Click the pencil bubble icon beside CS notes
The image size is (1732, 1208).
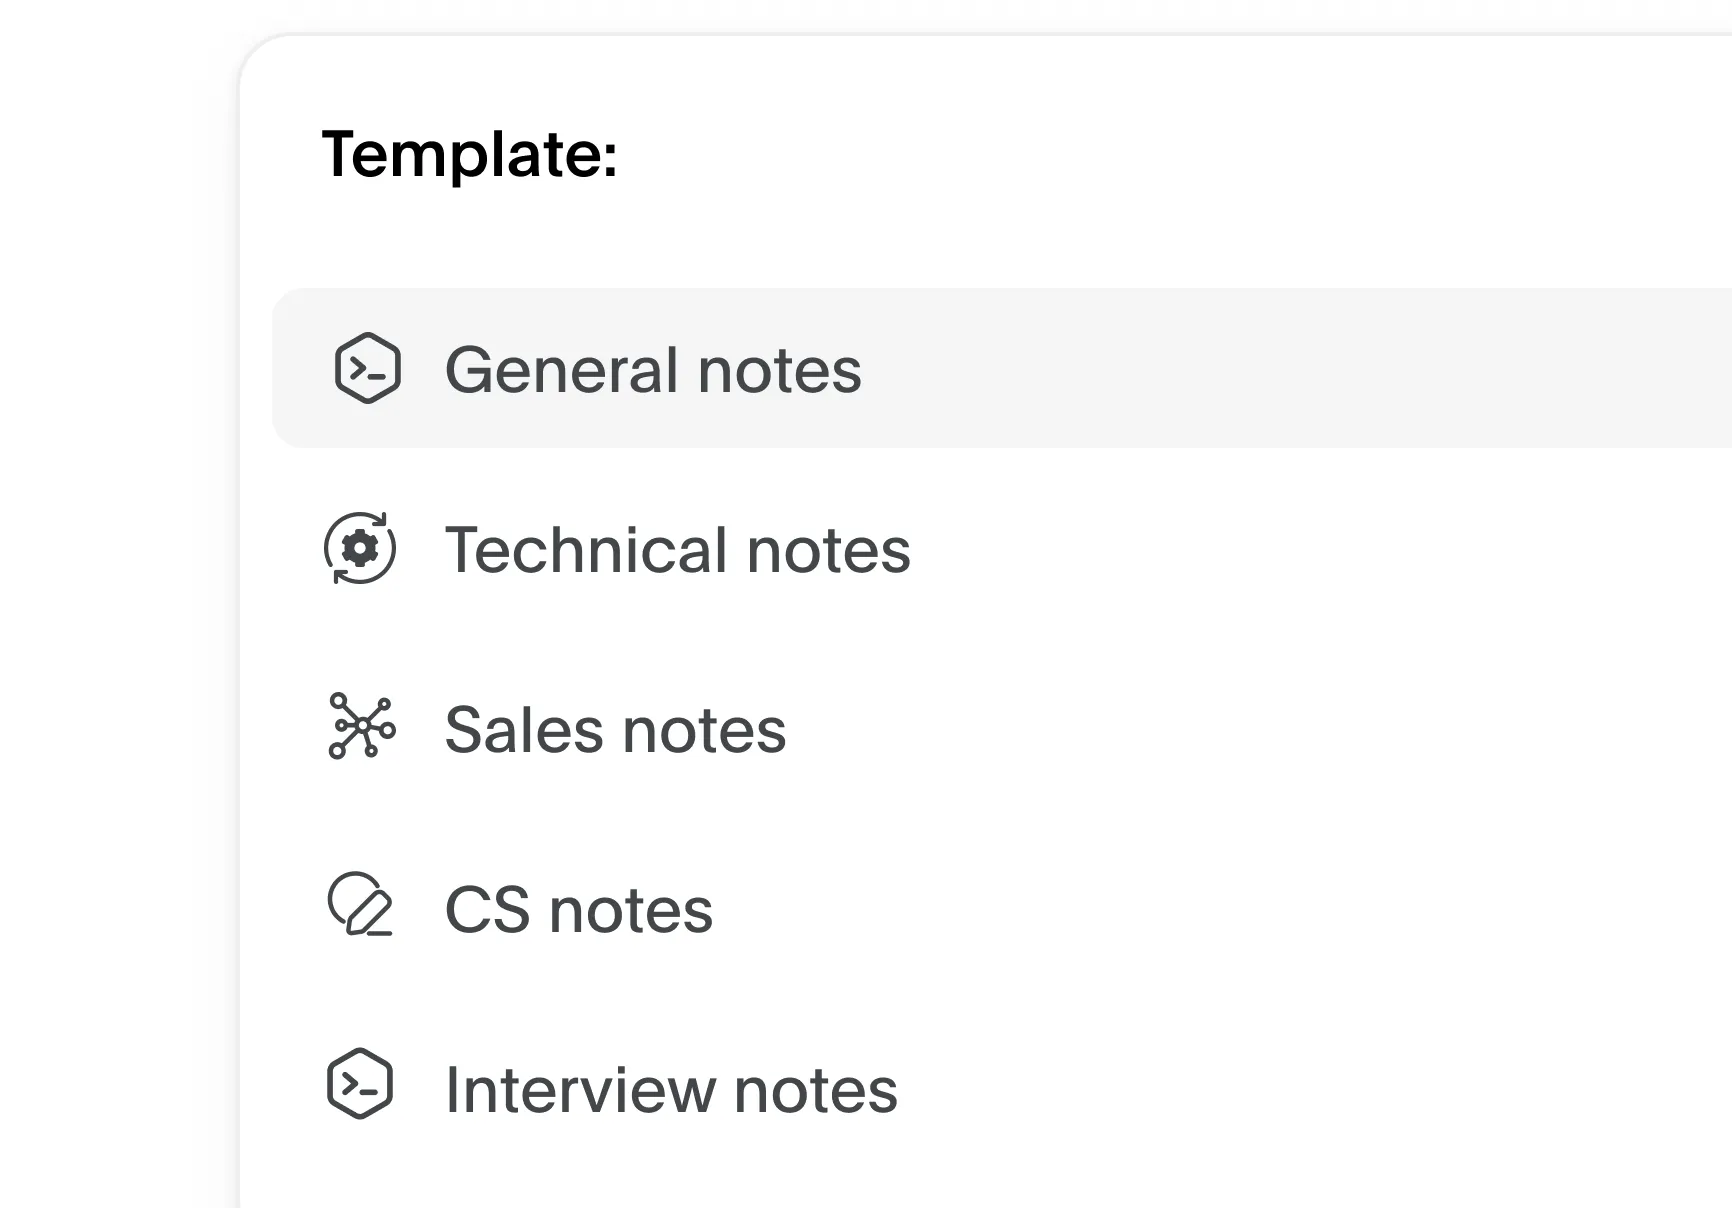pyautogui.click(x=360, y=906)
